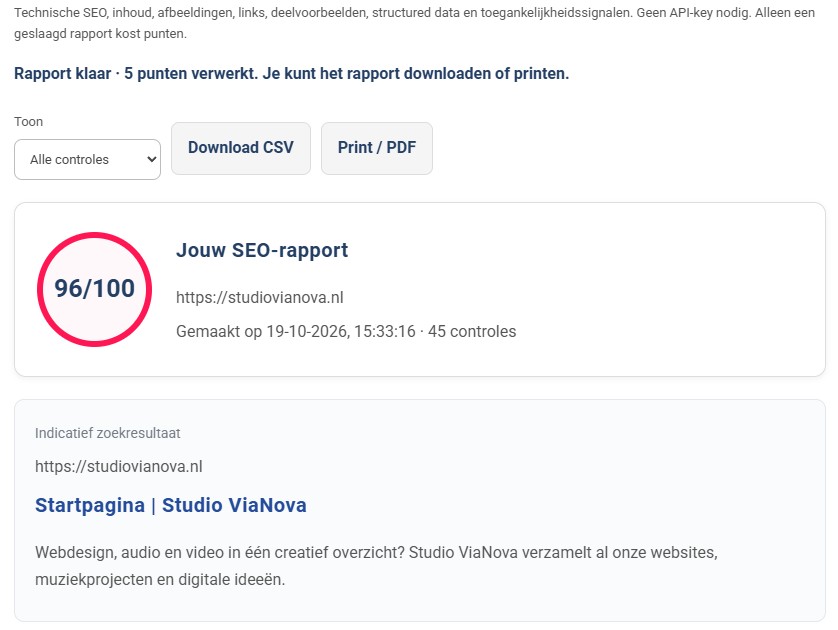Click the 'Gemaakt op 19-10-2026' timestamp line

point(346,331)
